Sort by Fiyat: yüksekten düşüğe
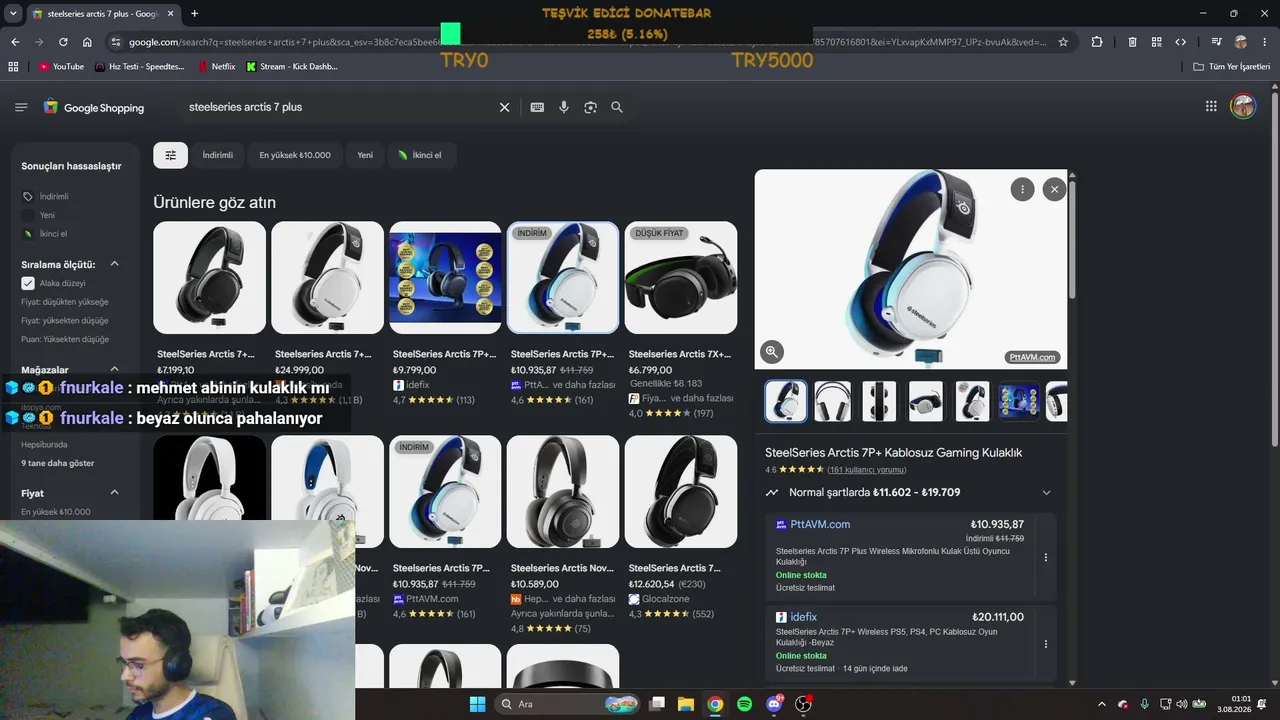The height and width of the screenshot is (720, 1280). (x=65, y=321)
